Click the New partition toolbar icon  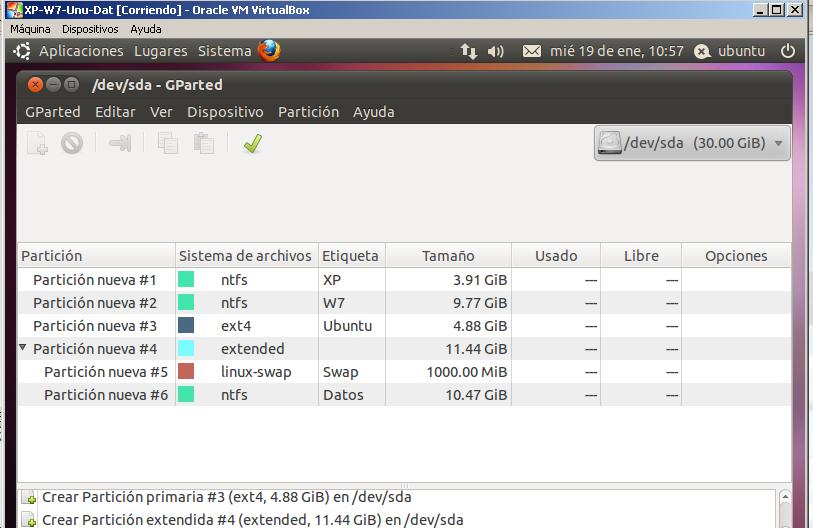click(x=37, y=143)
